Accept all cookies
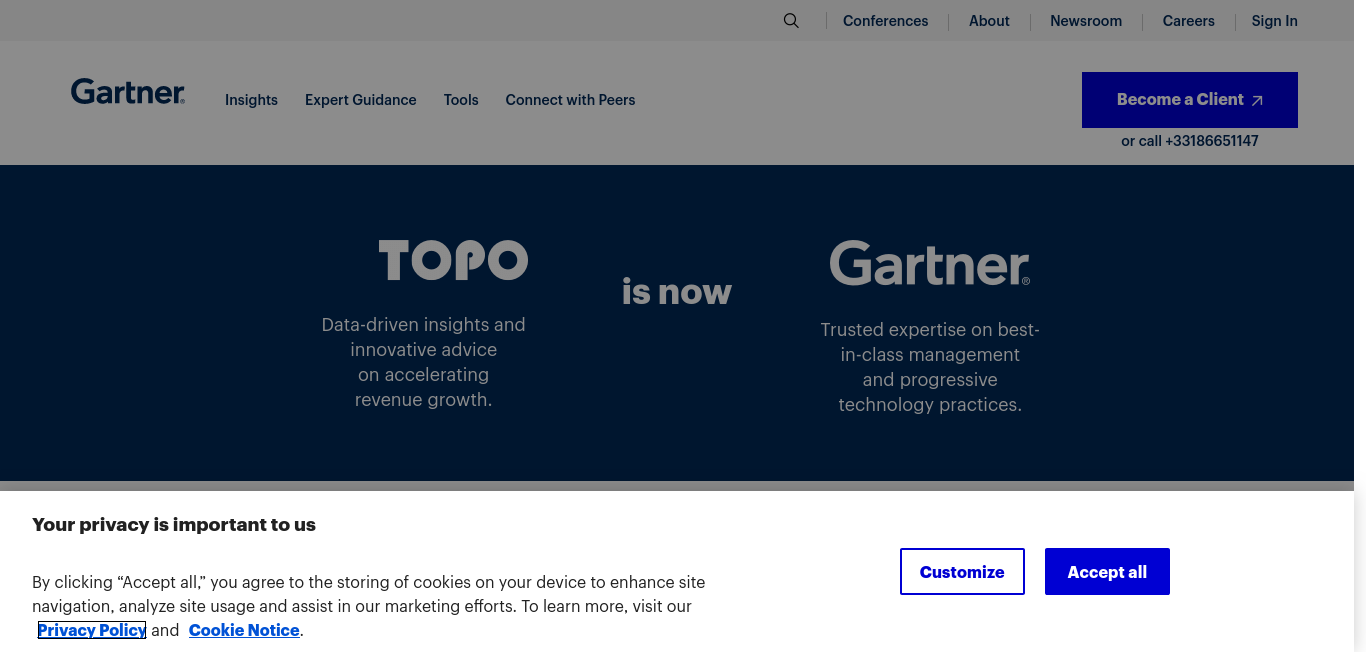 (1107, 572)
